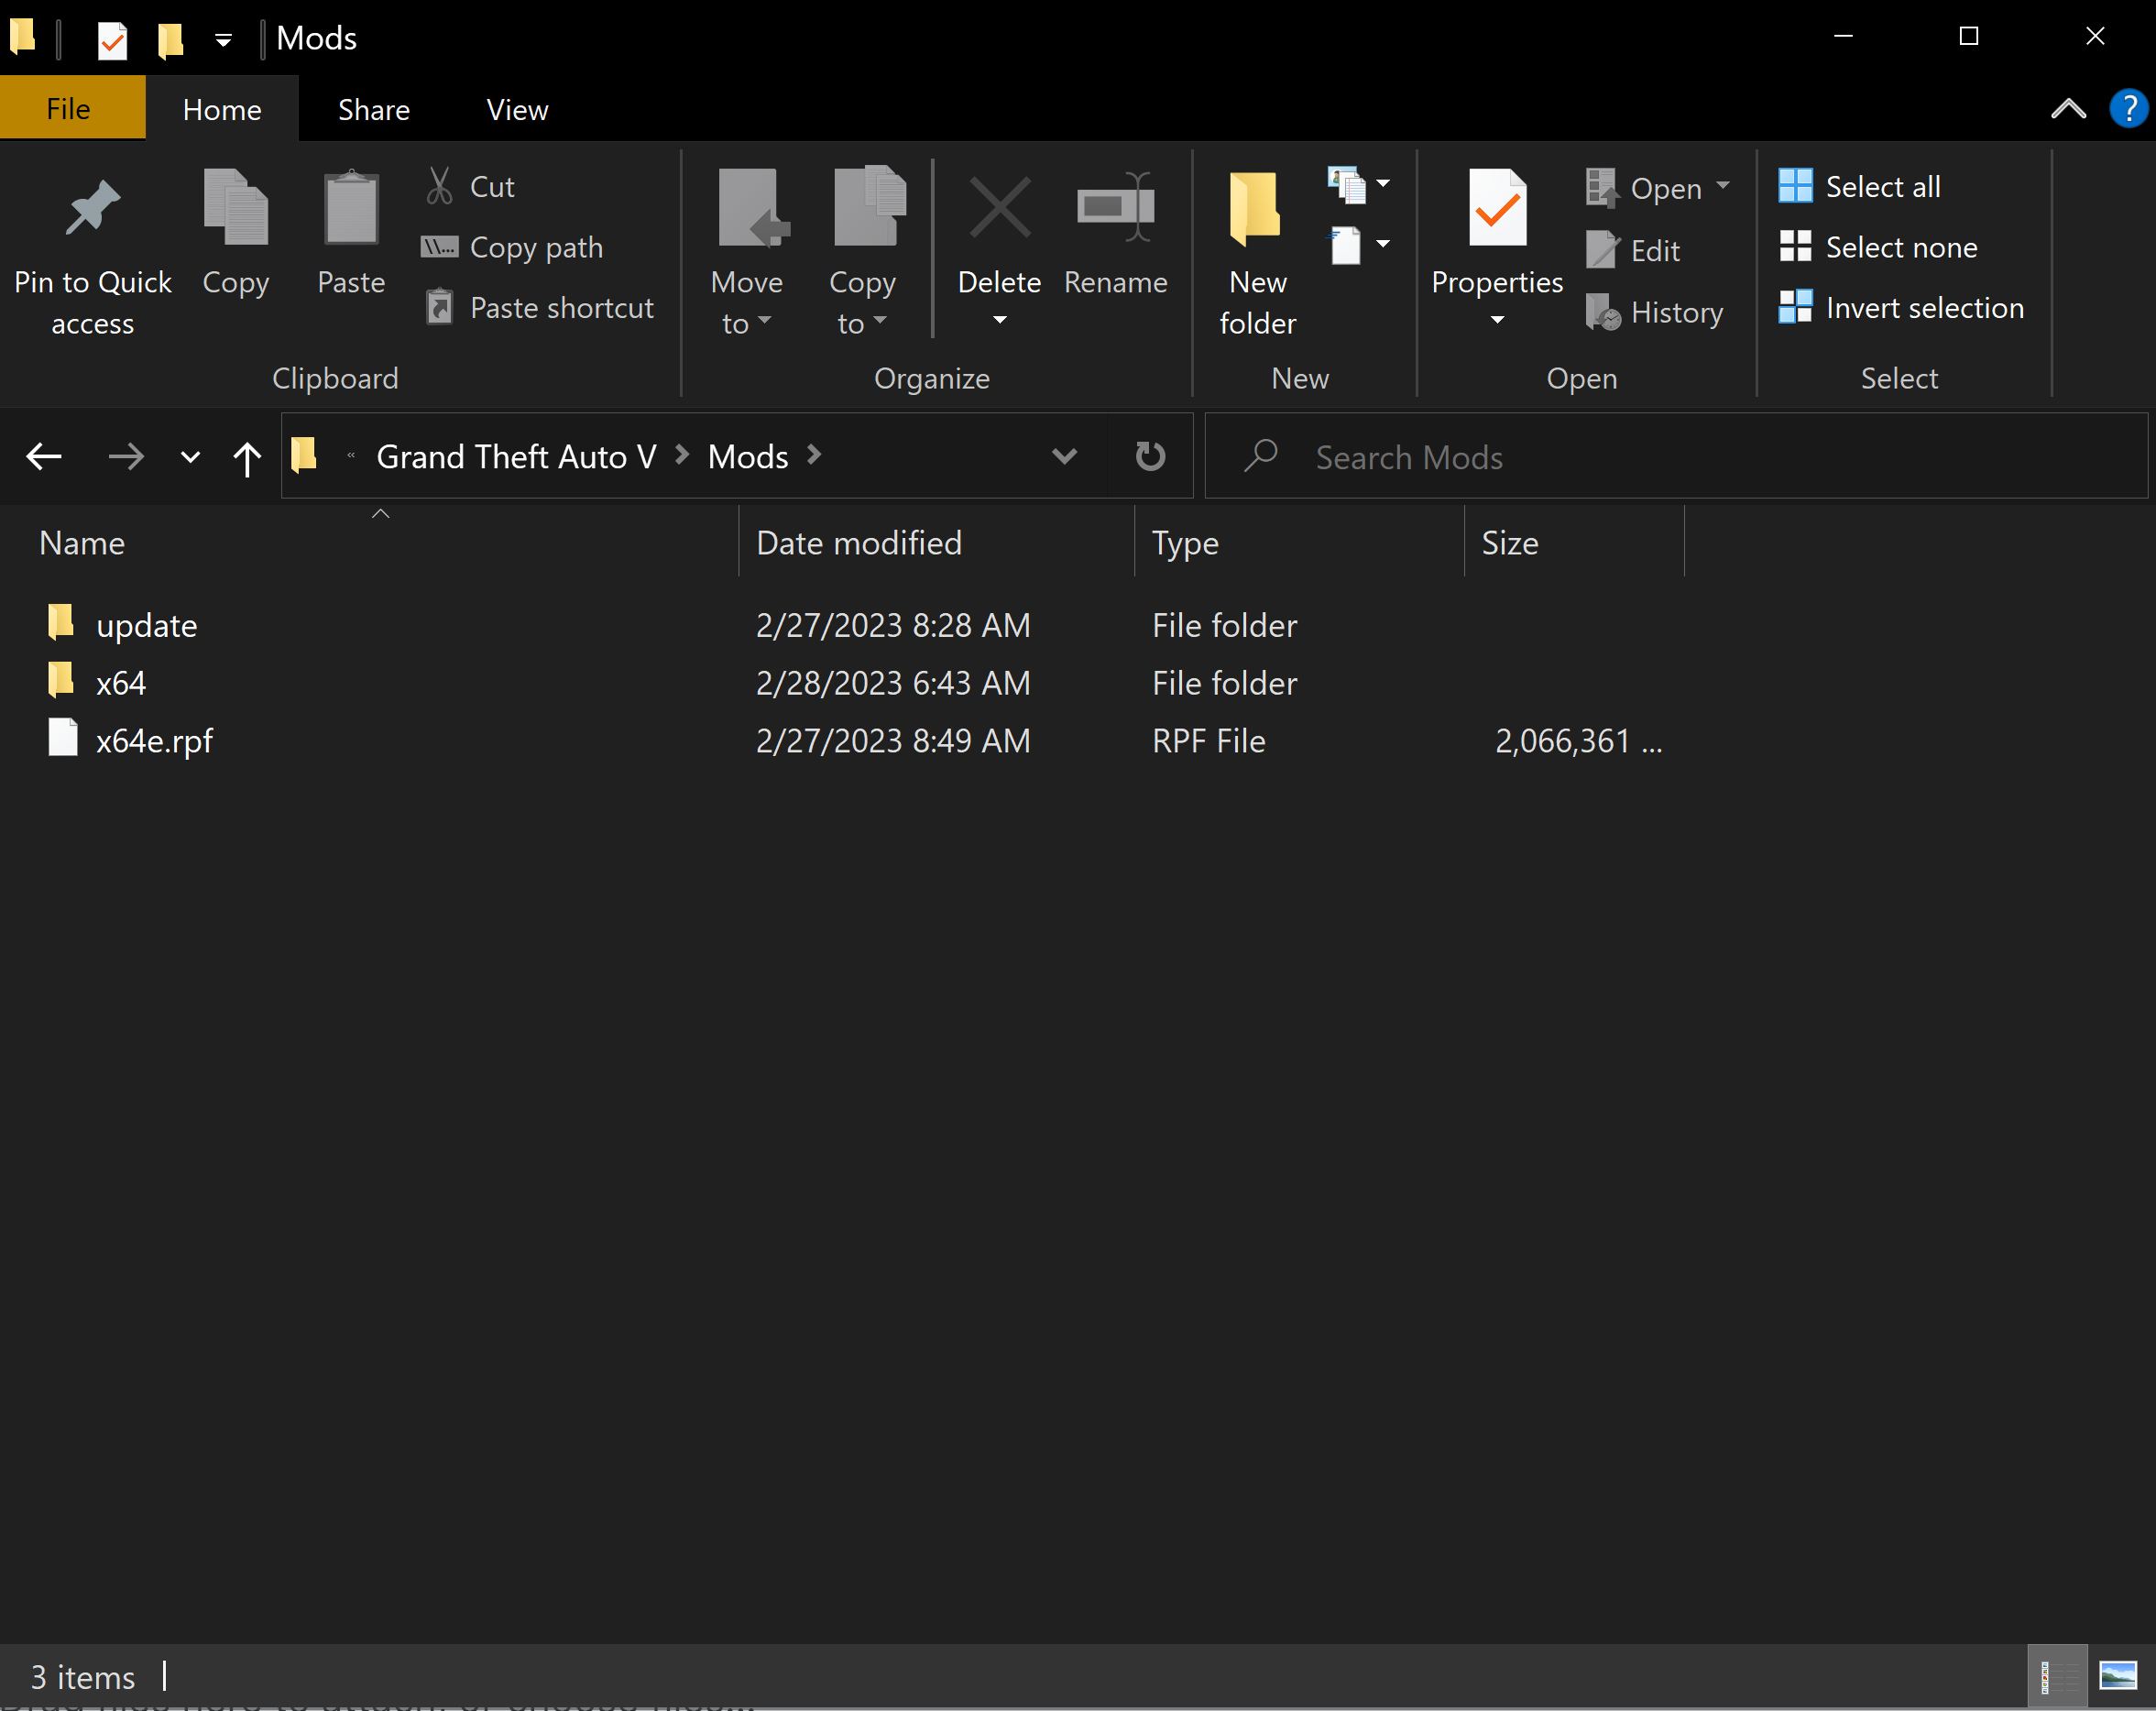
Task: Click the up-one-level arrow
Action: pos(247,458)
